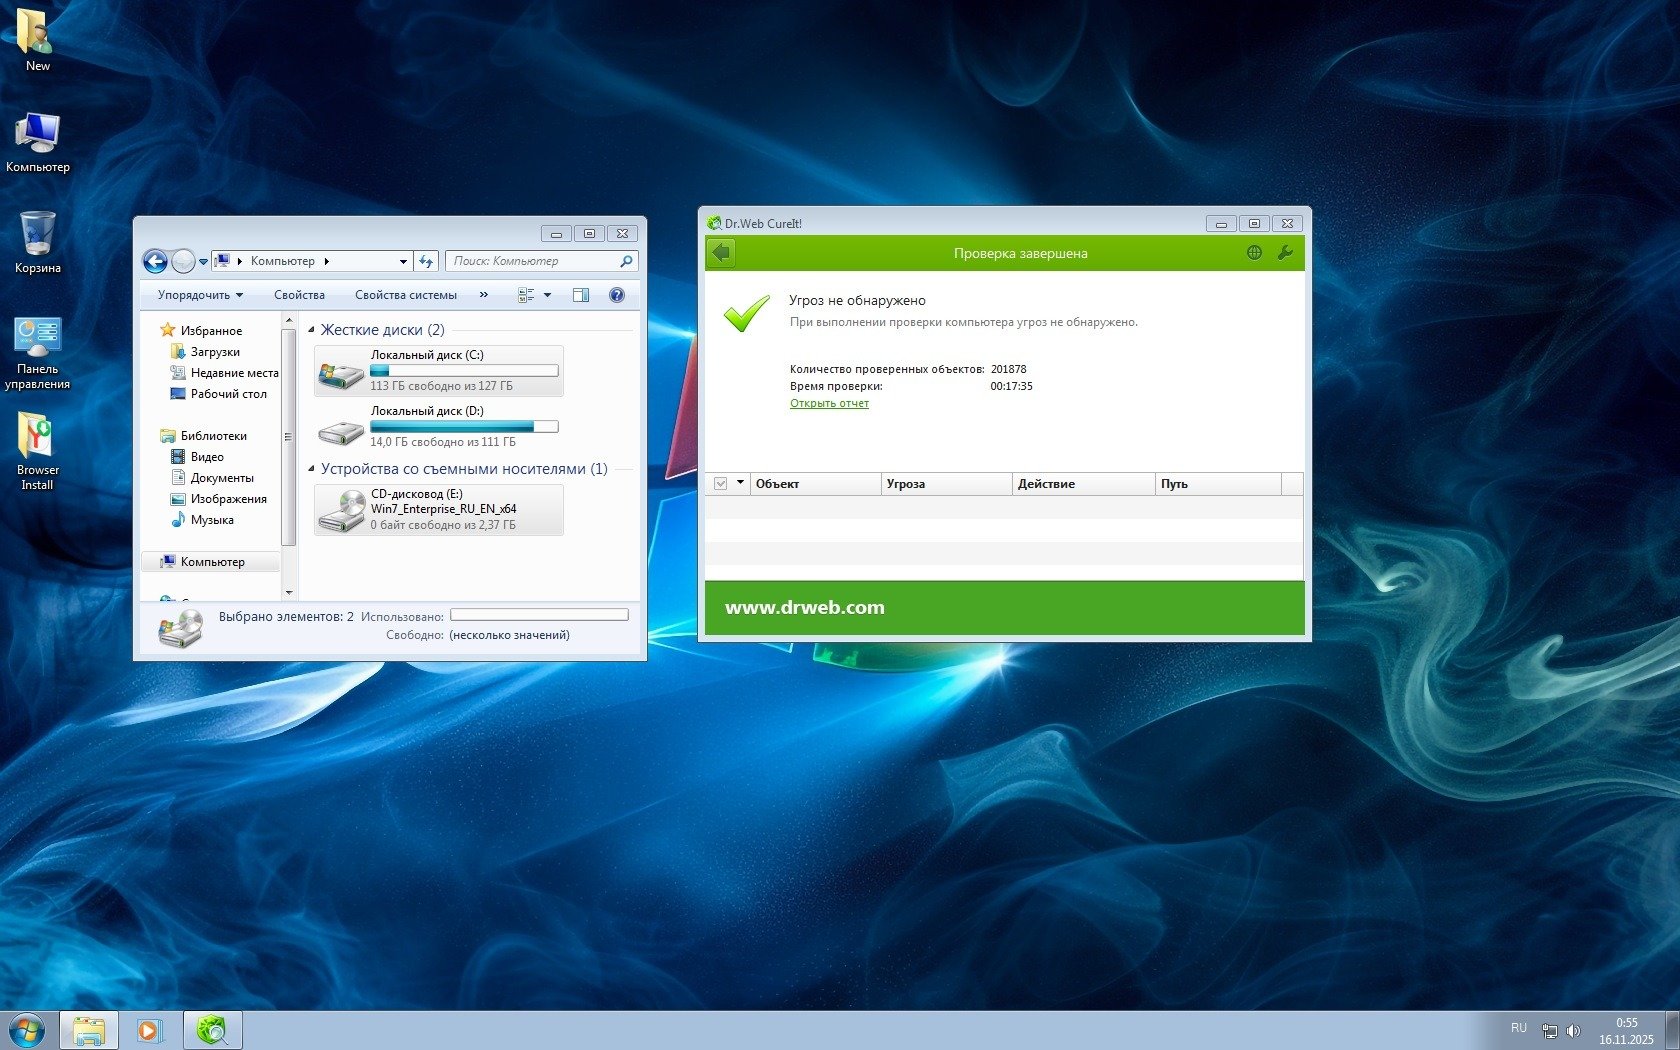Click System properties toolbar item
The height and width of the screenshot is (1050, 1680).
(x=405, y=295)
